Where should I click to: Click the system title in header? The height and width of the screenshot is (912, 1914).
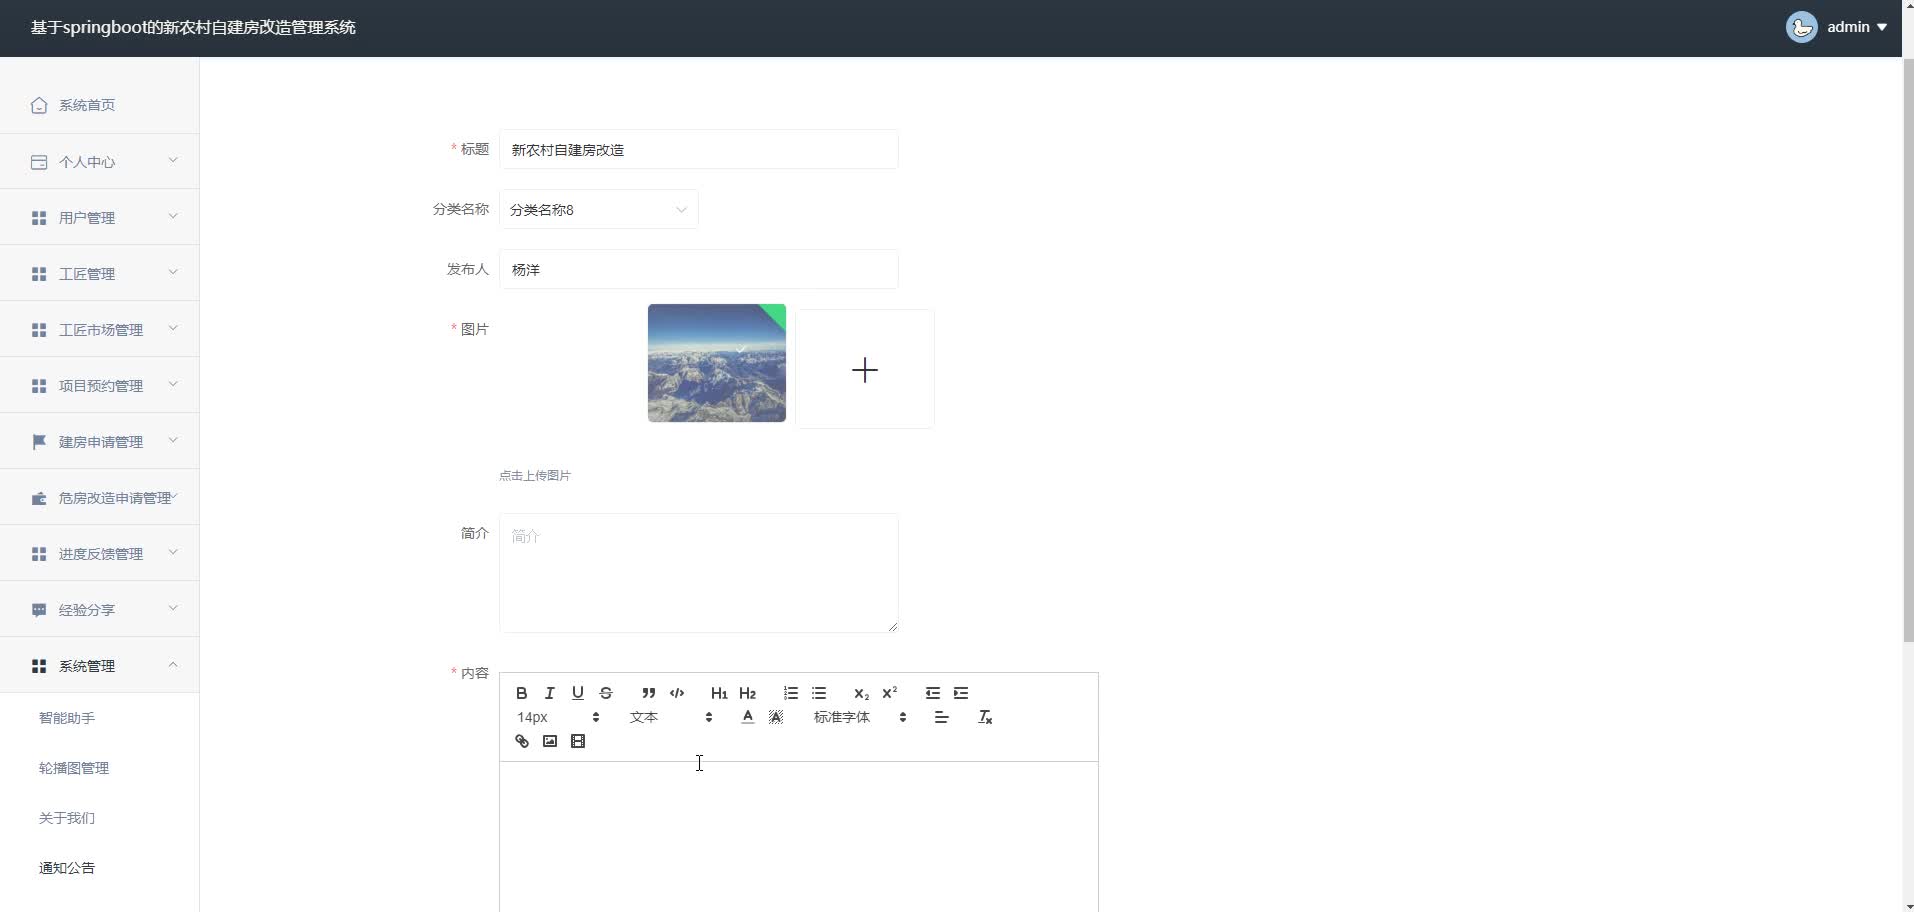[193, 27]
